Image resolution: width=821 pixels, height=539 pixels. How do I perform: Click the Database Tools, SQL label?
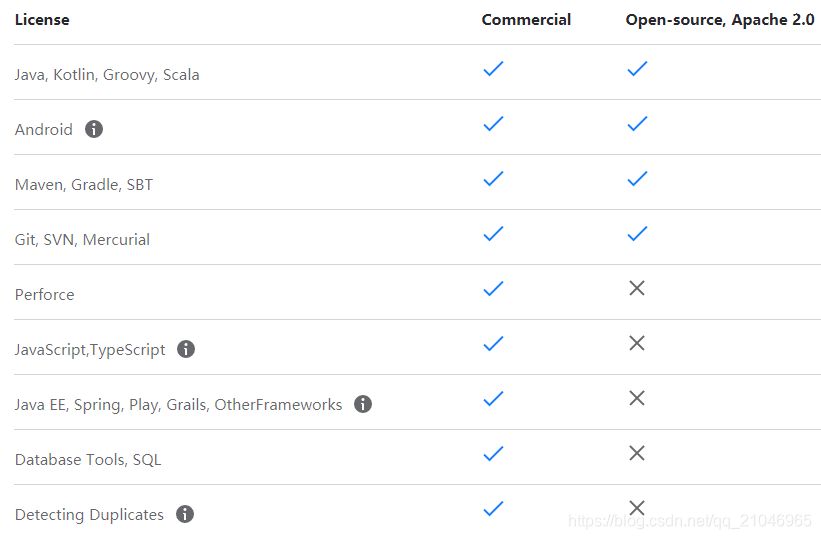click(88, 460)
